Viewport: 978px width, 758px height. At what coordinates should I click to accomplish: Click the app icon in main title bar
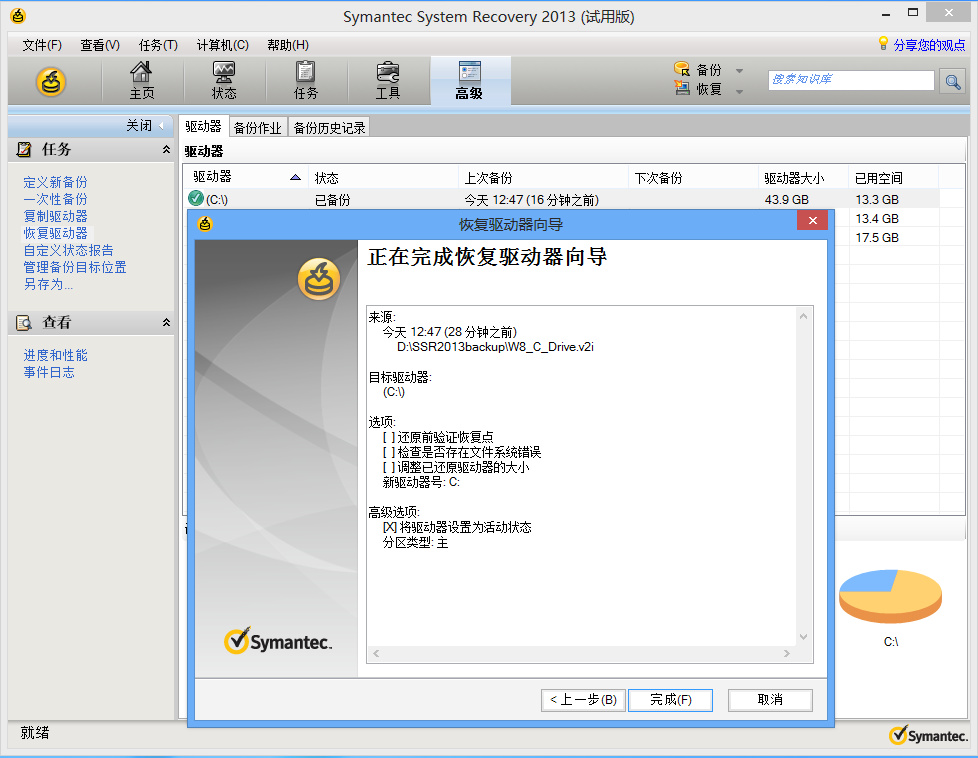18,16
